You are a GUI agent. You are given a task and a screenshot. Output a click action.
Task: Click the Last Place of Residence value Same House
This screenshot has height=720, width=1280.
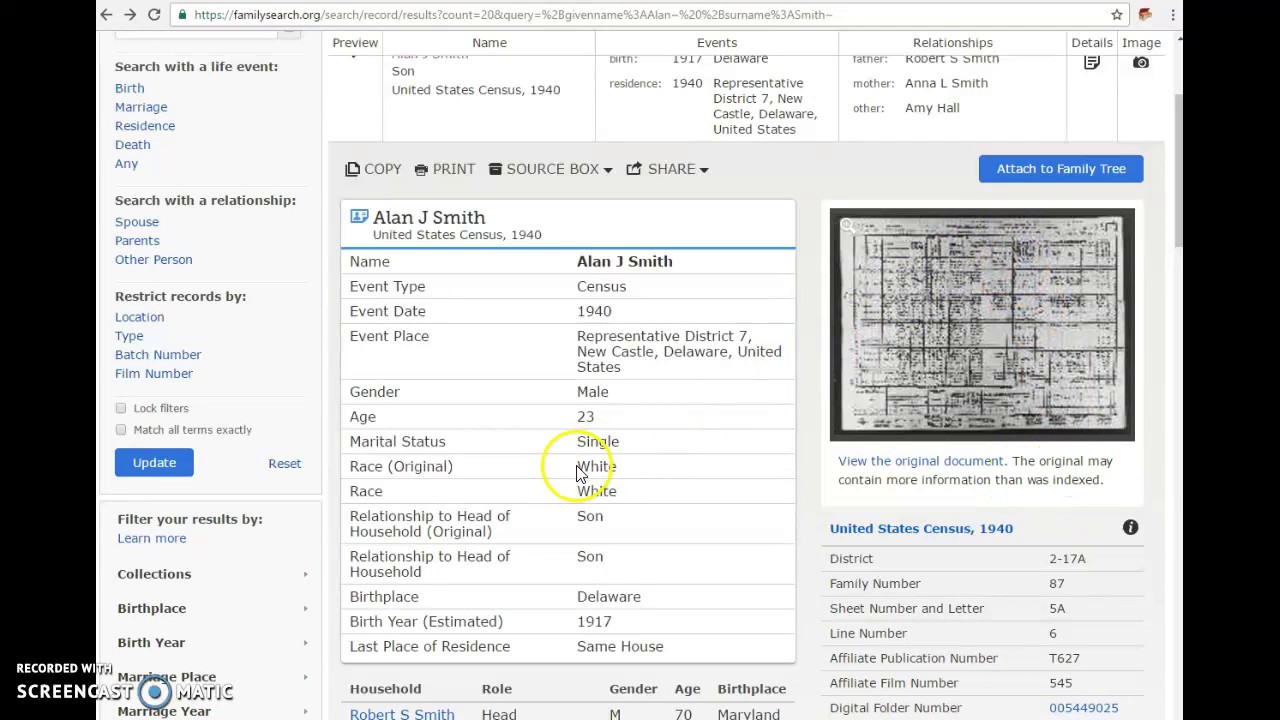tap(620, 647)
